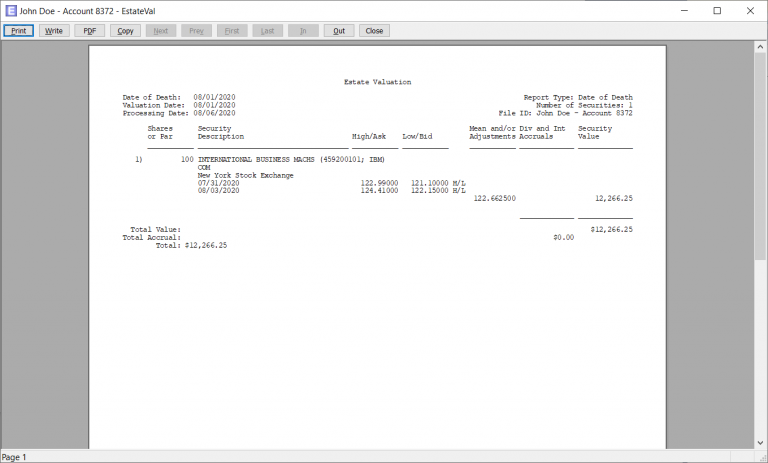Close the report preview with the Close button
Image resolution: width=768 pixels, height=463 pixels.
click(x=374, y=31)
